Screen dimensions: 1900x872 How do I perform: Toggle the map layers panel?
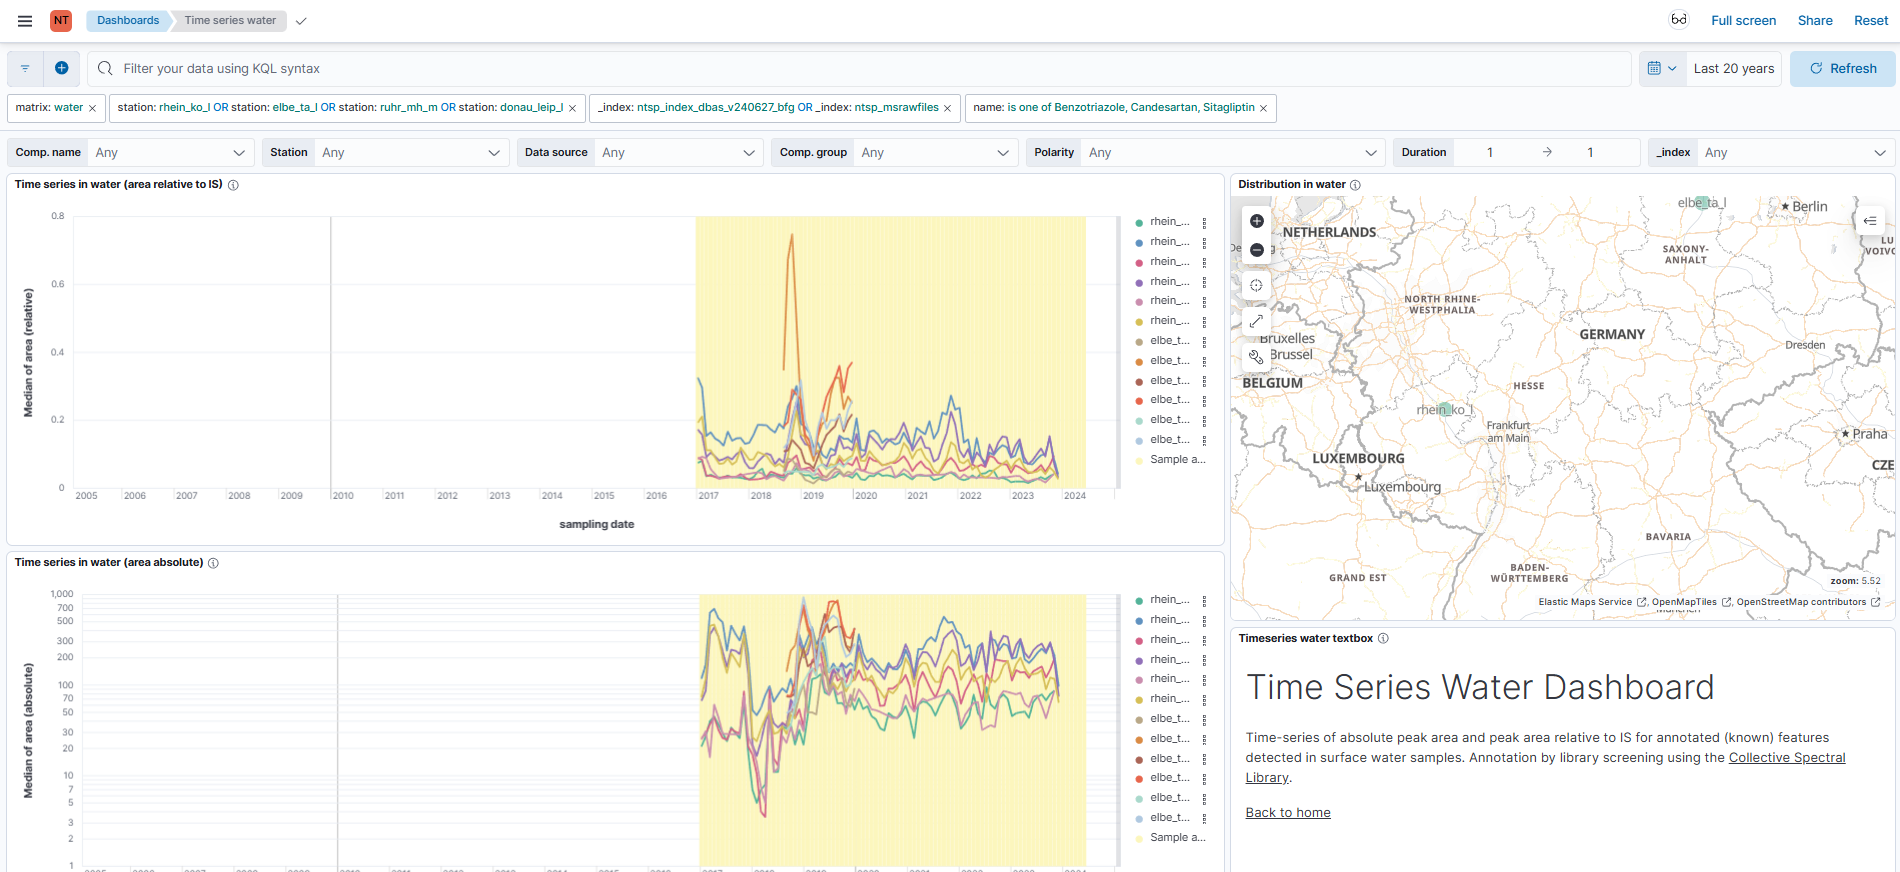tap(1870, 220)
